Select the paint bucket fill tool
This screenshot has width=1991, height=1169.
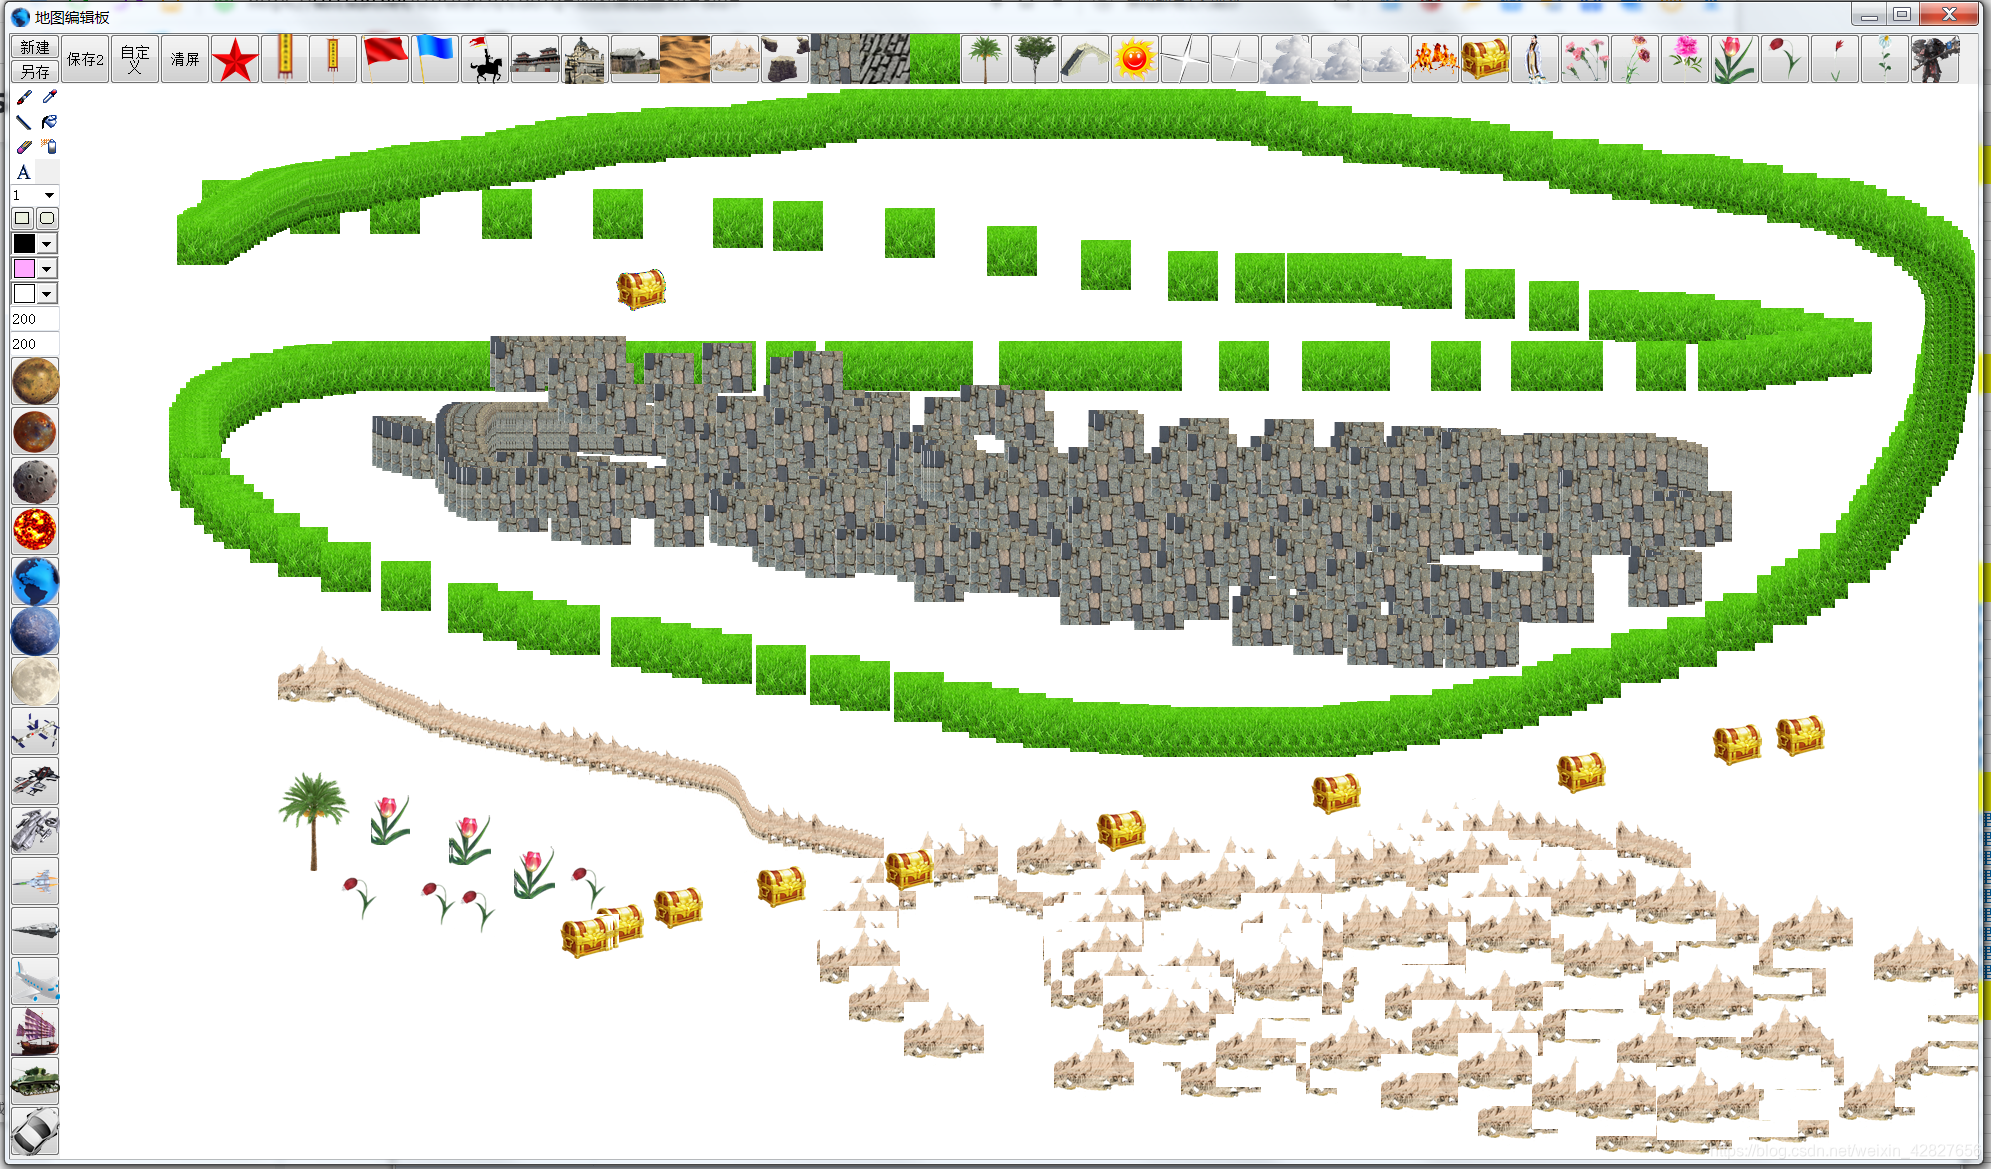[x=49, y=122]
